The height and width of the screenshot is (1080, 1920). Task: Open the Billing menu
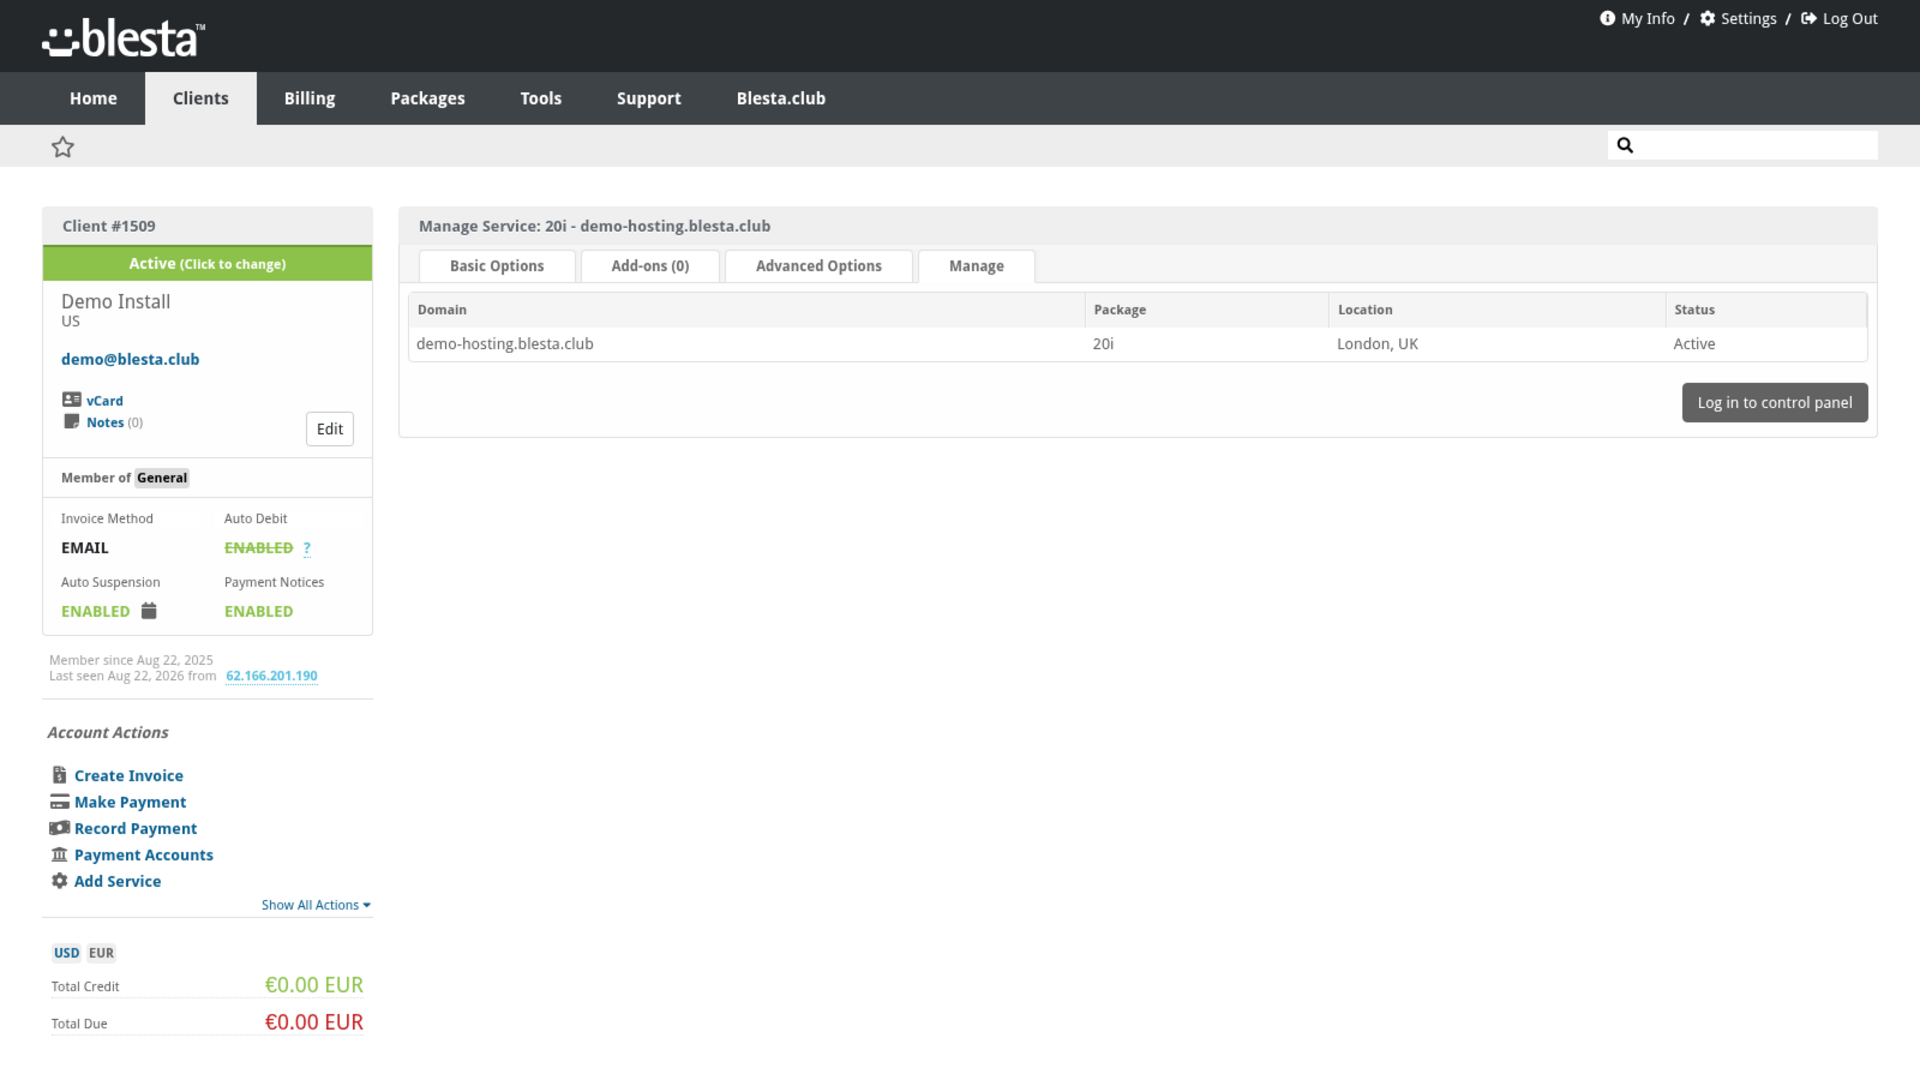(309, 98)
